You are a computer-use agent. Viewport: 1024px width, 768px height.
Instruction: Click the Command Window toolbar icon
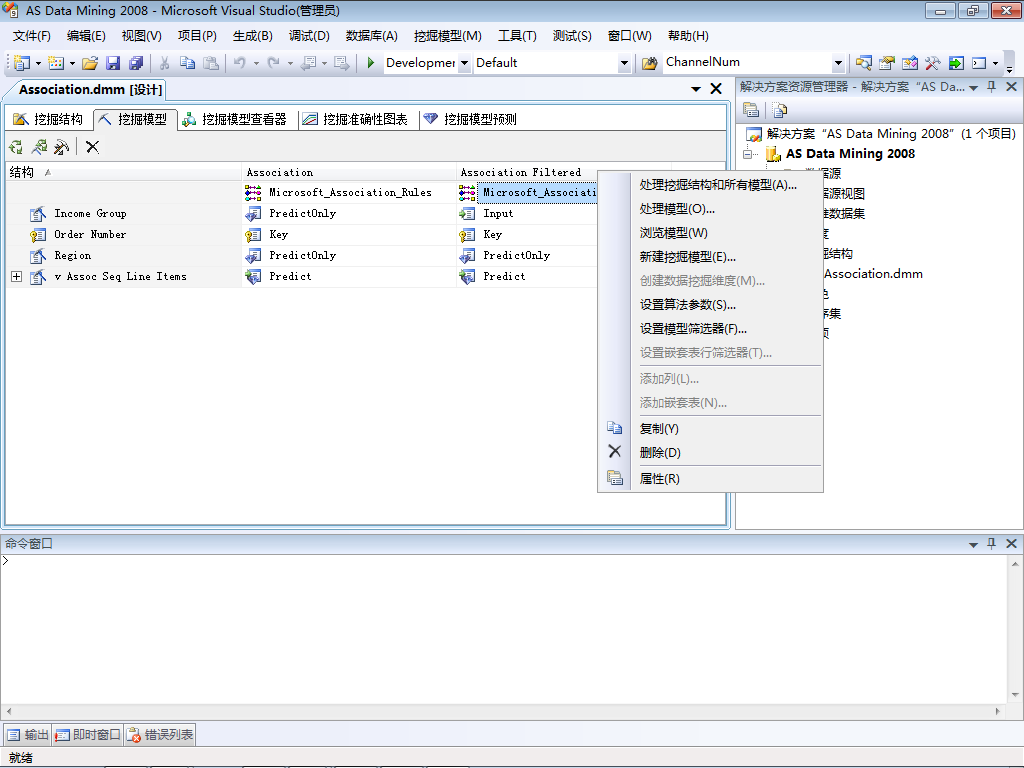pyautogui.click(x=979, y=63)
